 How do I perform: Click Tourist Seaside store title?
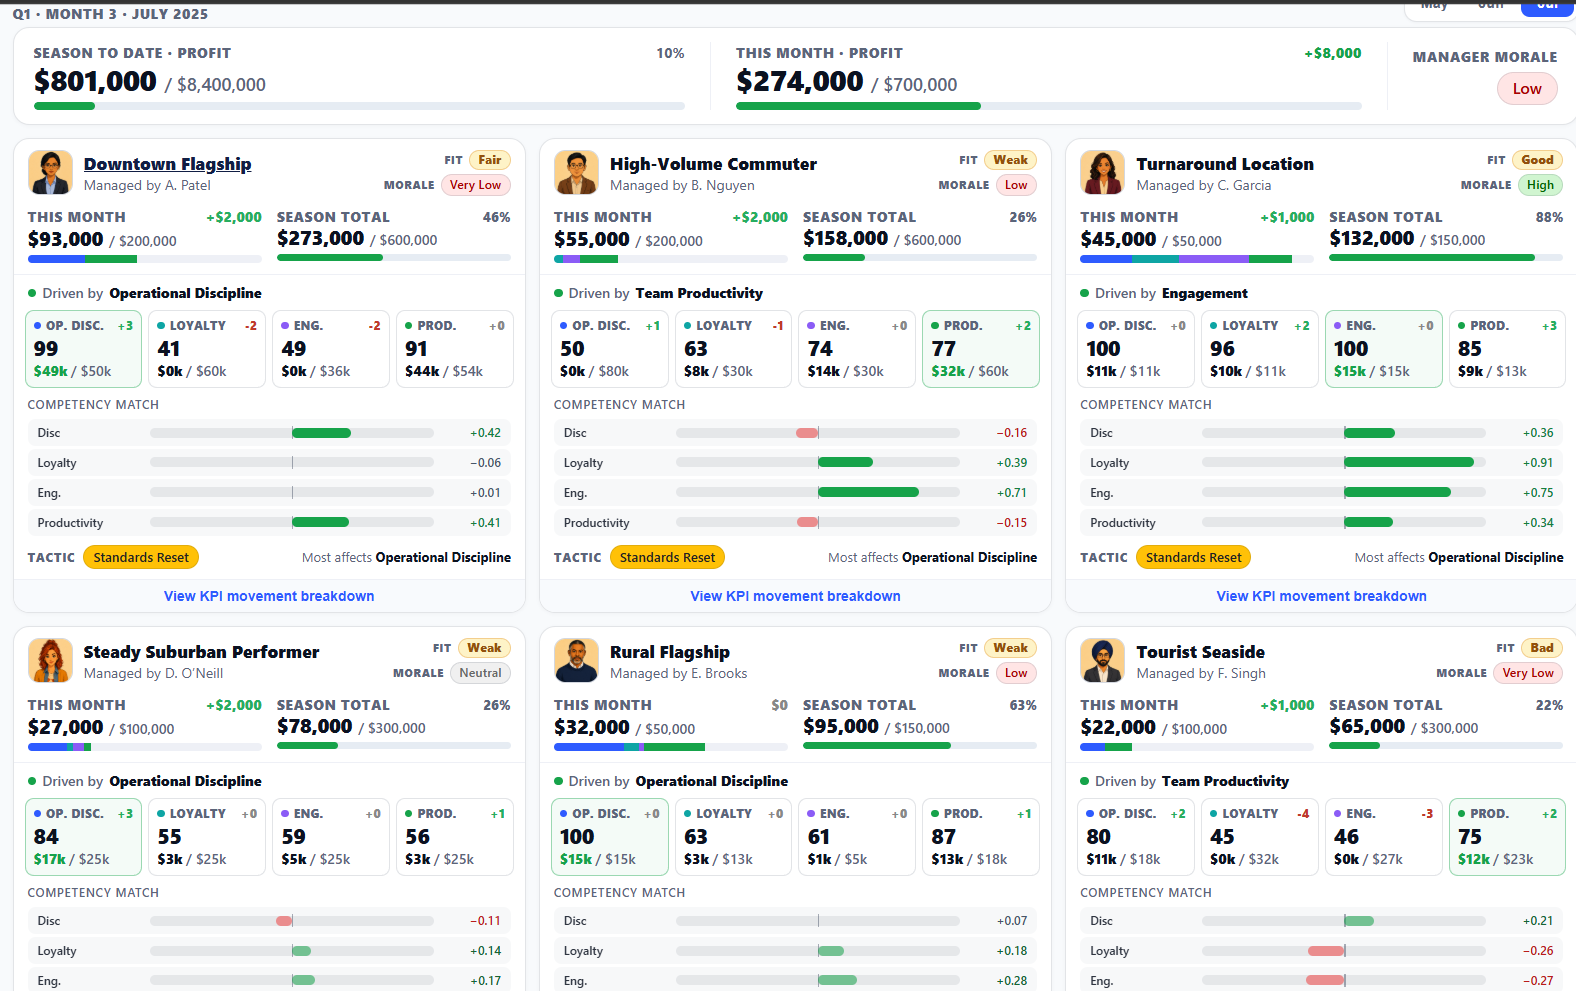(1200, 652)
